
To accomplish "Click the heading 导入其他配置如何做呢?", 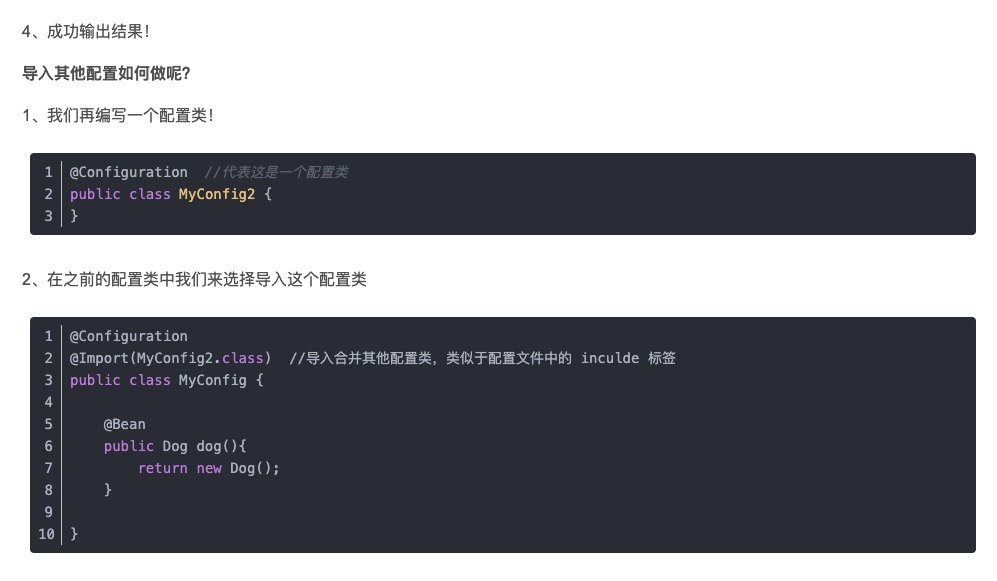I will point(106,74).
